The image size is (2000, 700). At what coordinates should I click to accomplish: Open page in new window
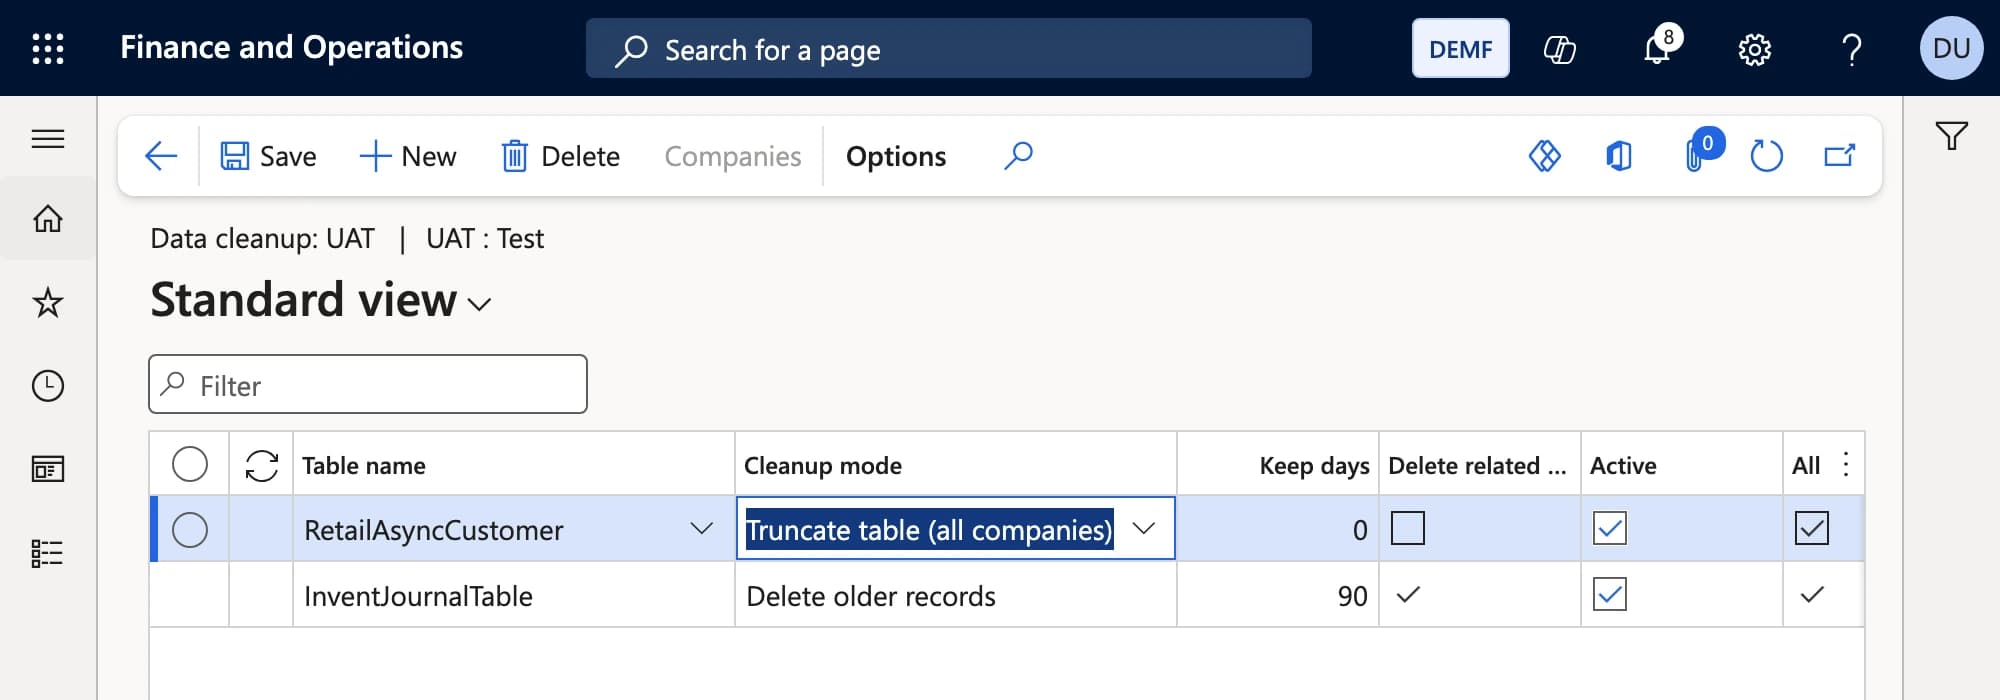pyautogui.click(x=1839, y=156)
